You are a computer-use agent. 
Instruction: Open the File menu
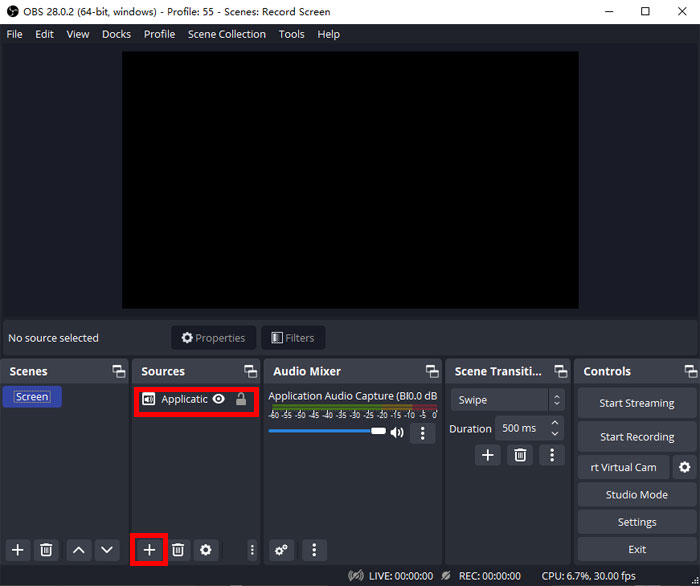14,34
